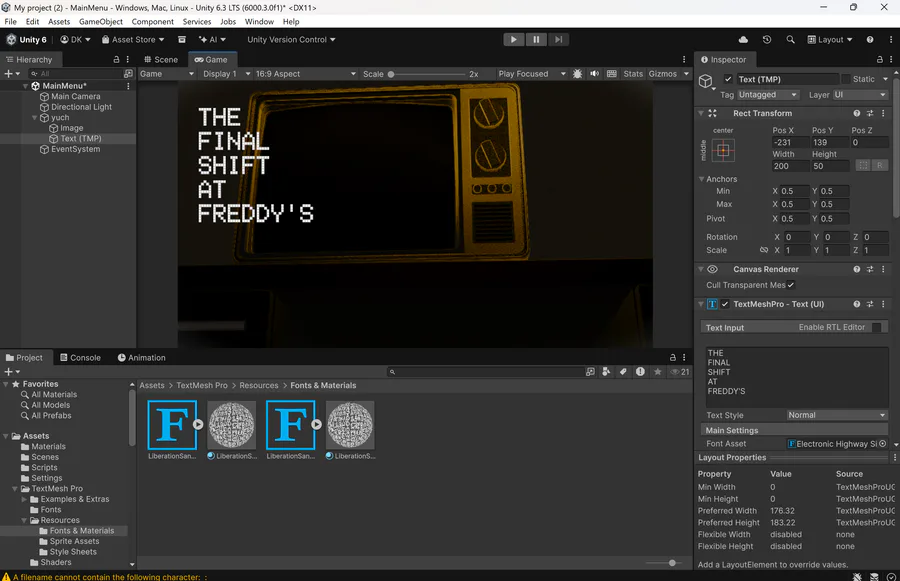Open the Package Manager box icon
Viewport: 900px width, 581px height.
tap(182, 40)
